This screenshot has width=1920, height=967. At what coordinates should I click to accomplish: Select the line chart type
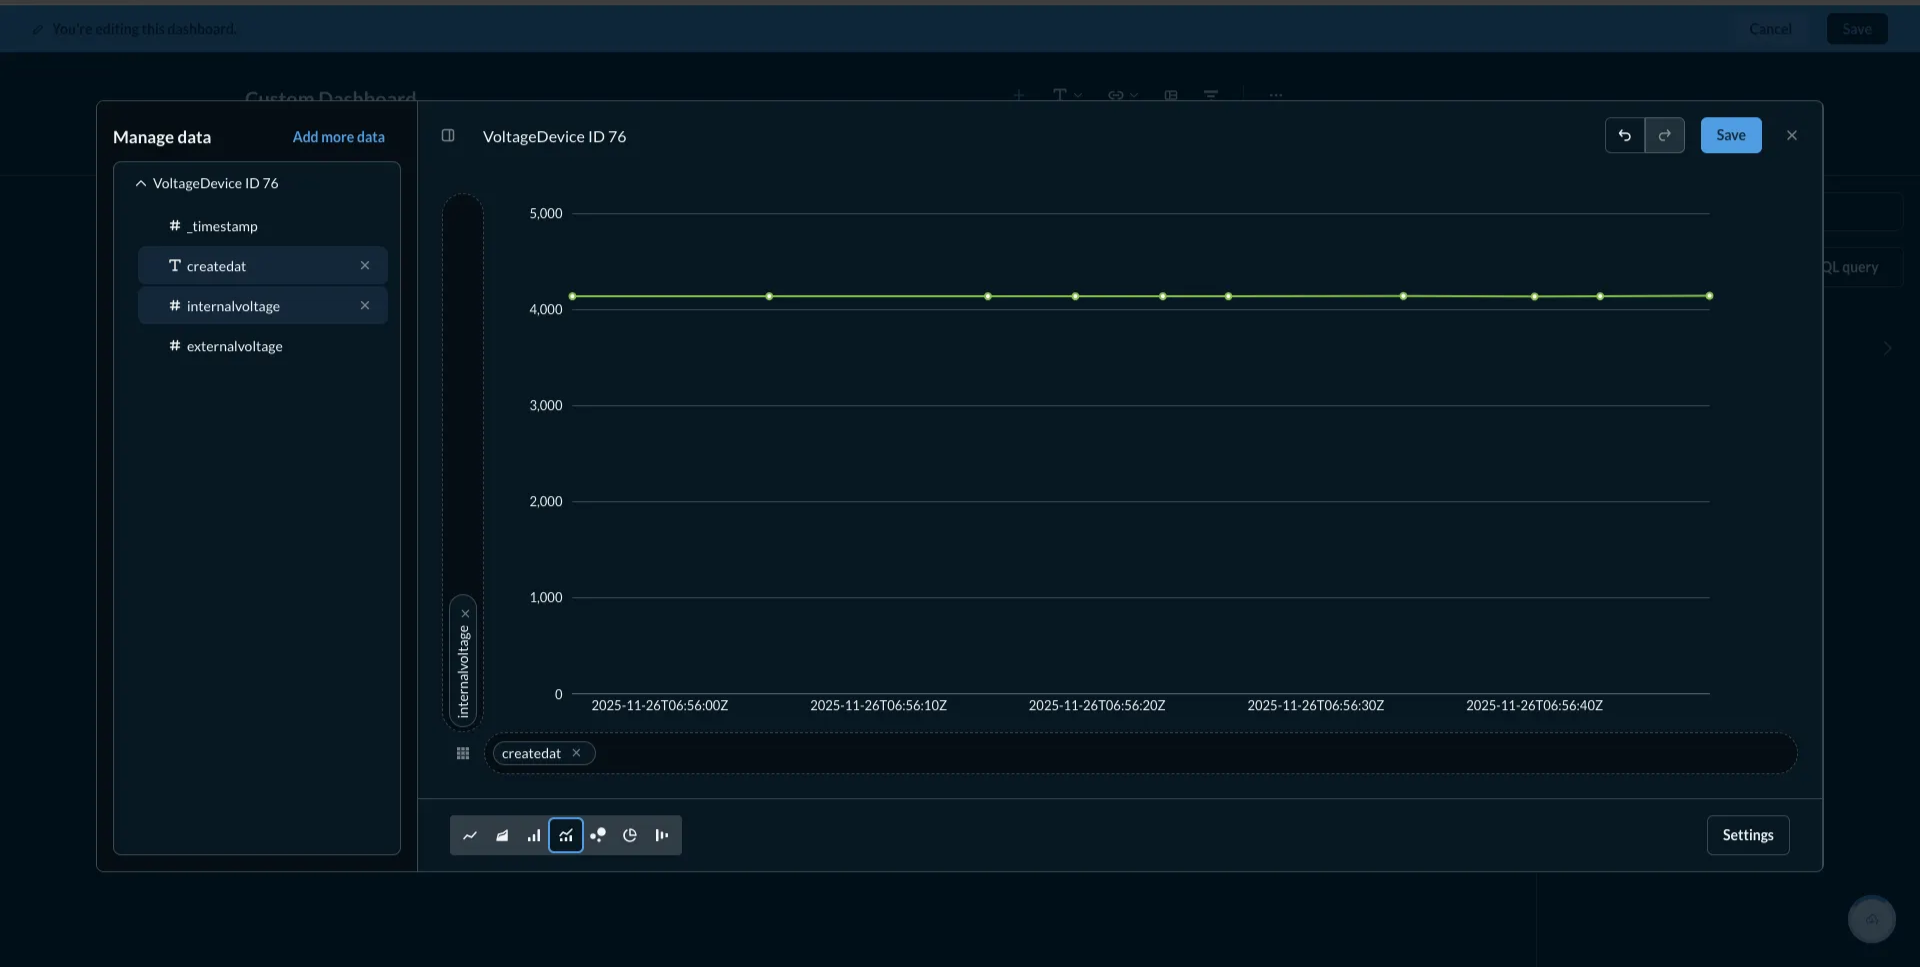(x=470, y=835)
